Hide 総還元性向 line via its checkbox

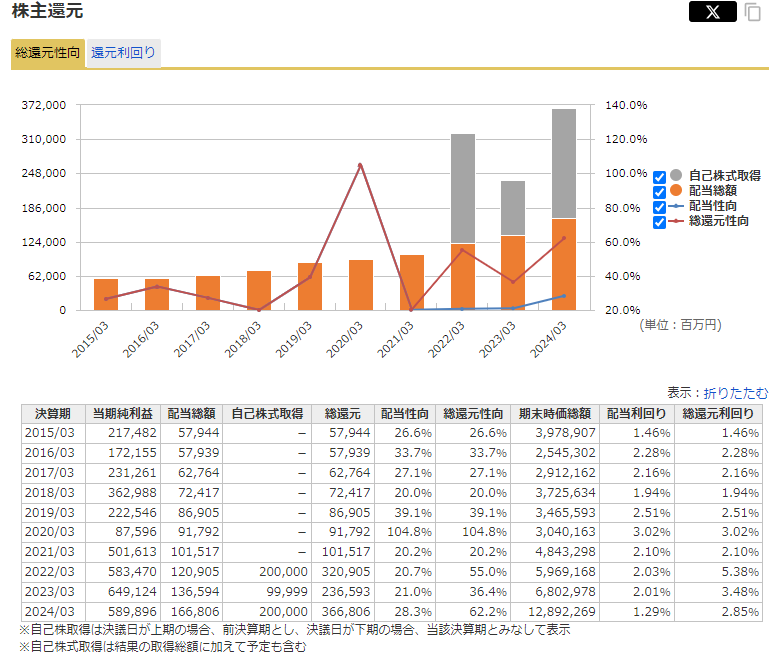[659, 222]
